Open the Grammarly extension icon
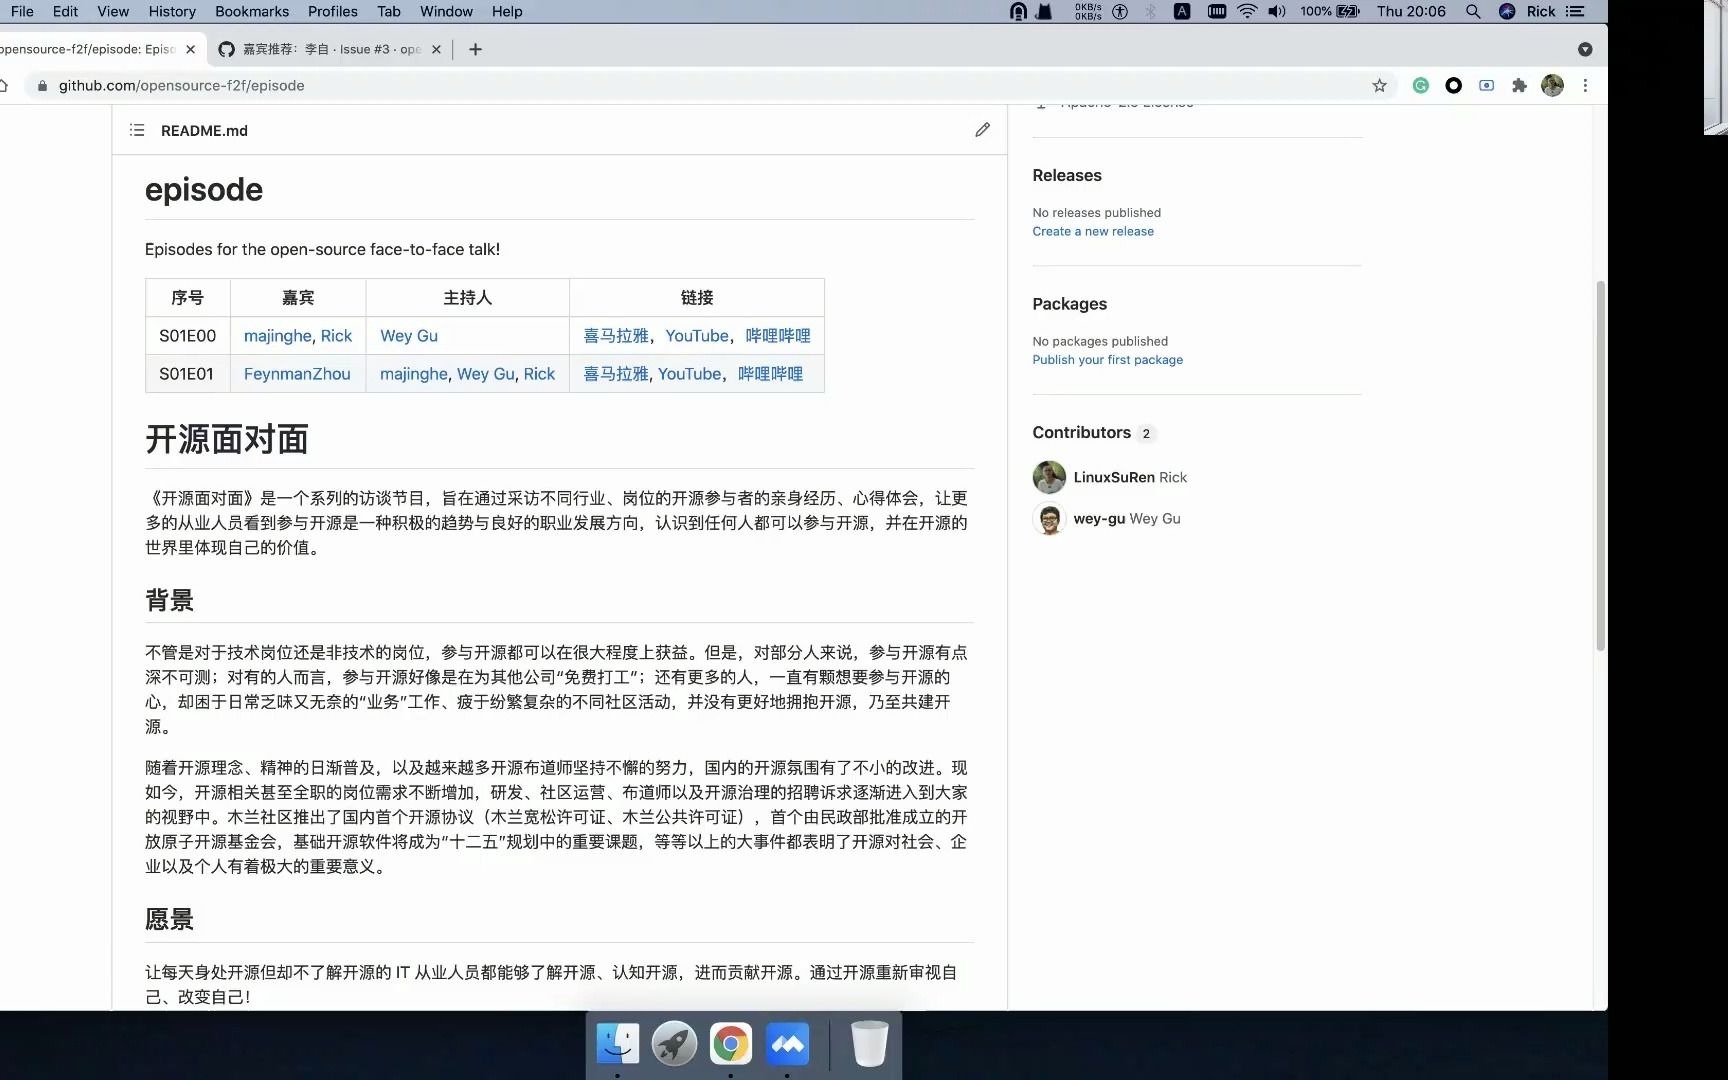Image resolution: width=1728 pixels, height=1080 pixels. 1420,86
